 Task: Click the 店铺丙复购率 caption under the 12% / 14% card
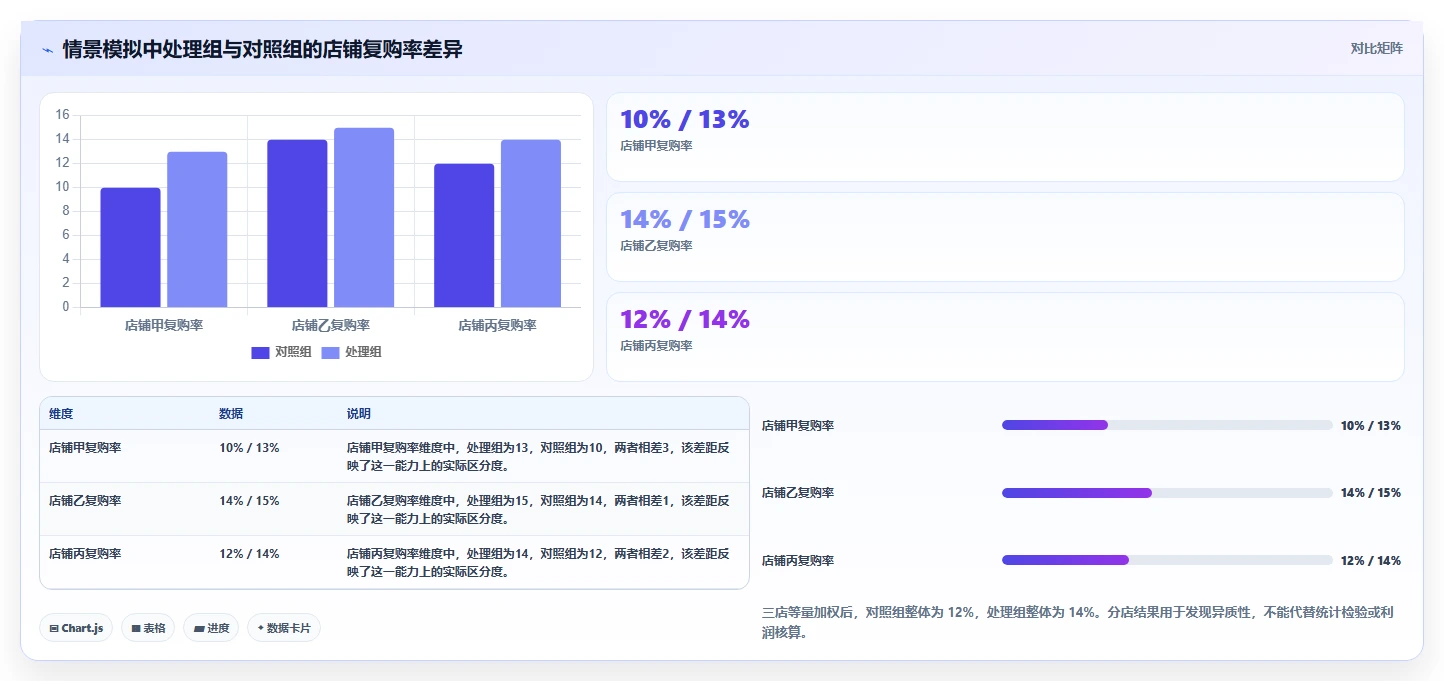click(x=656, y=346)
